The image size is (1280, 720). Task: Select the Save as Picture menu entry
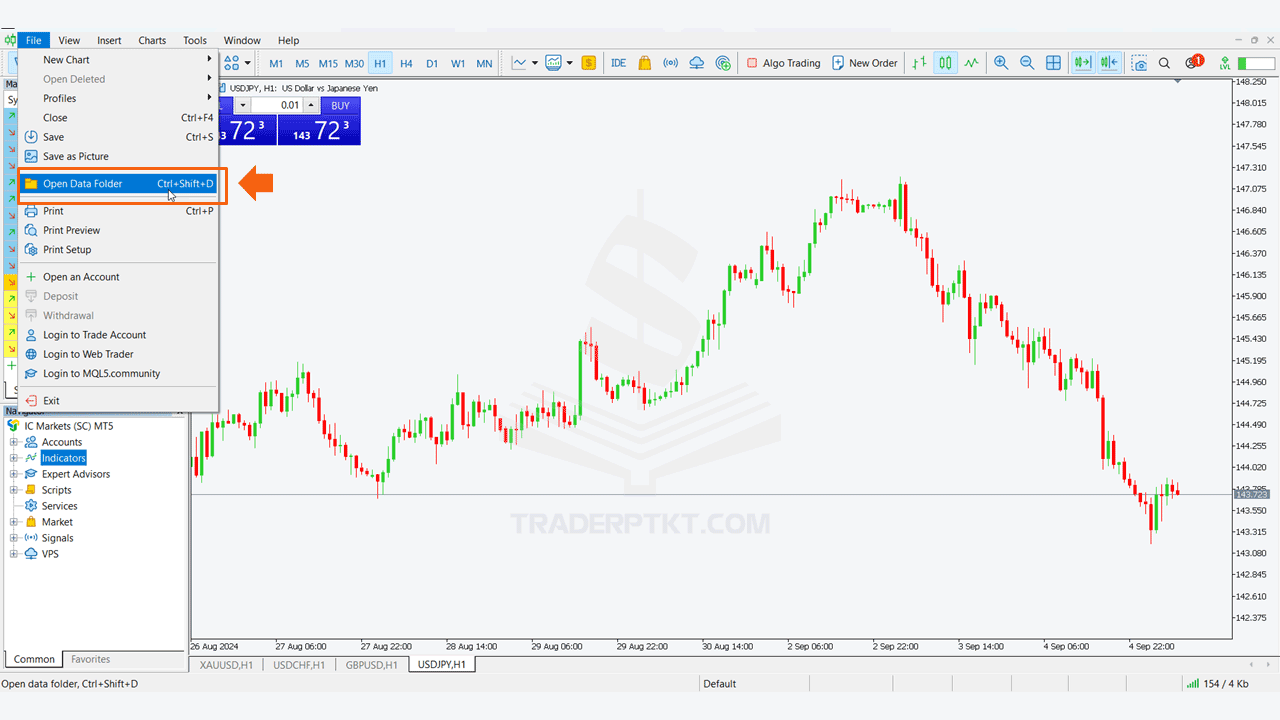[x=118, y=156]
